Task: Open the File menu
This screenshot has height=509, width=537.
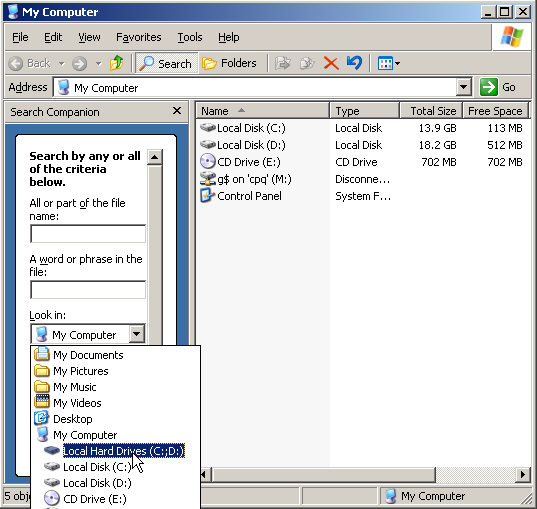Action: pos(20,37)
